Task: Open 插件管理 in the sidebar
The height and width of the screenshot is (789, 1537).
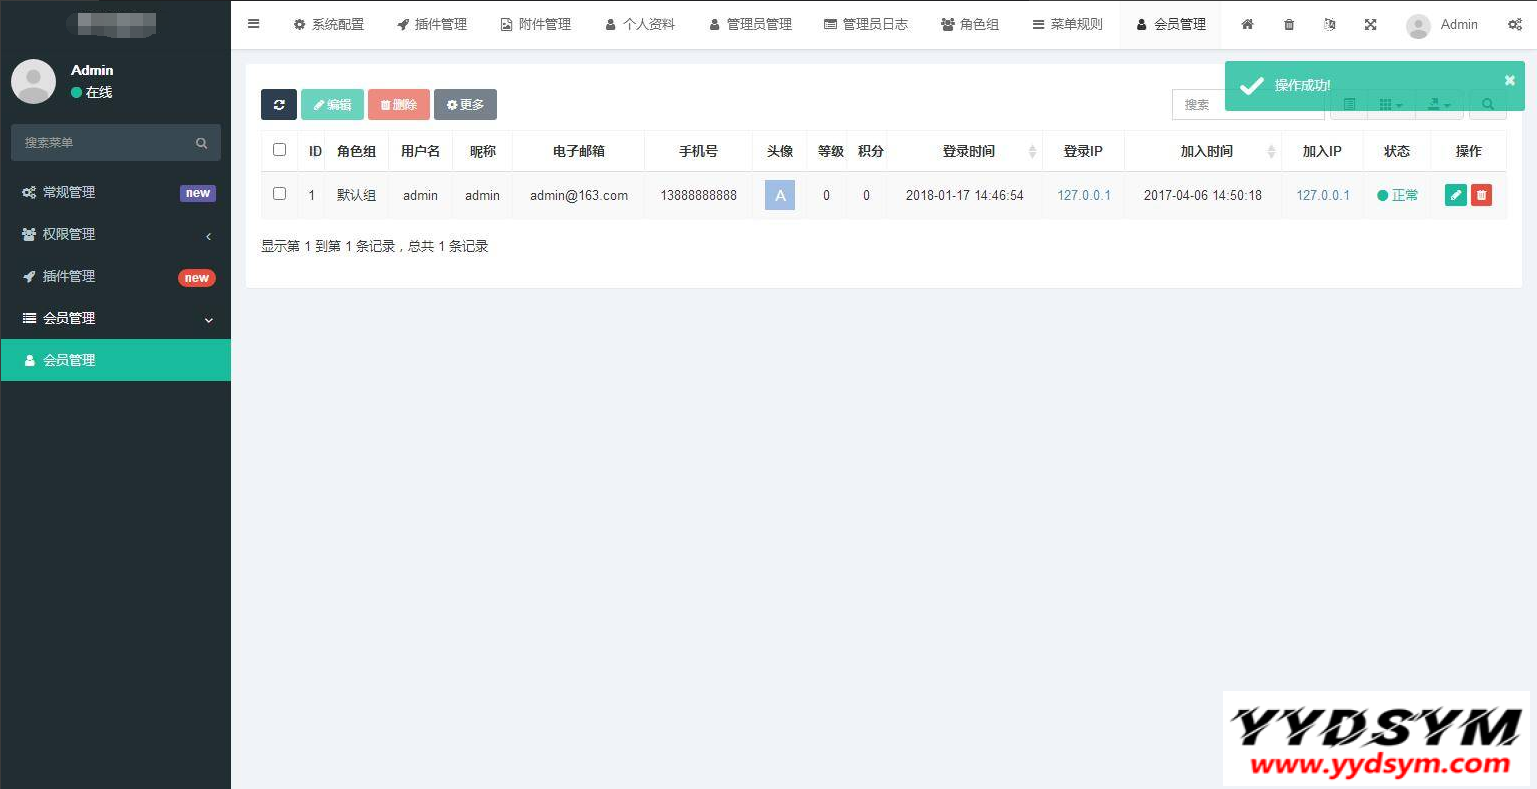Action: pyautogui.click(x=116, y=277)
